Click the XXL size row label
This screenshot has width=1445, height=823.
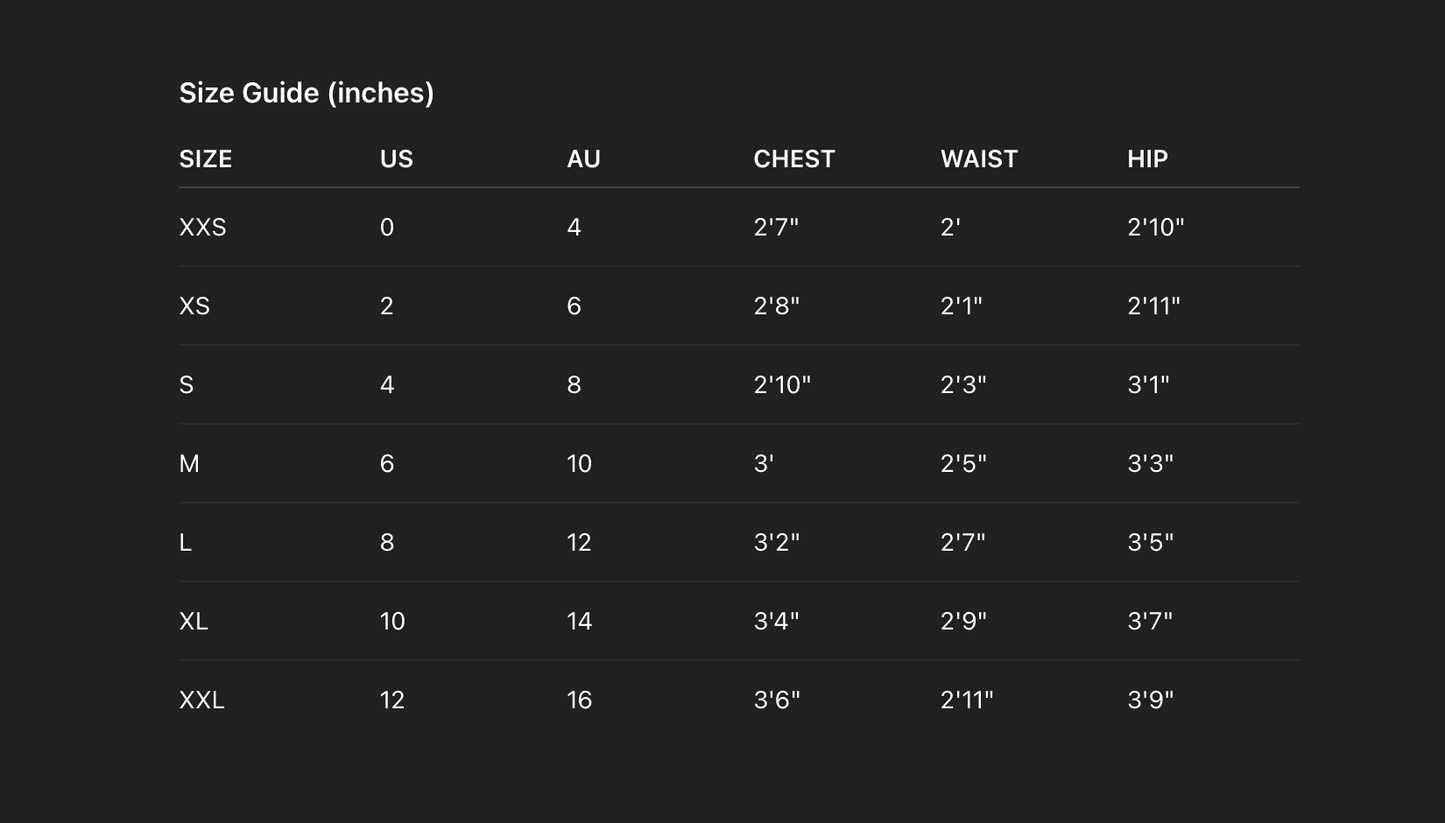(201, 700)
